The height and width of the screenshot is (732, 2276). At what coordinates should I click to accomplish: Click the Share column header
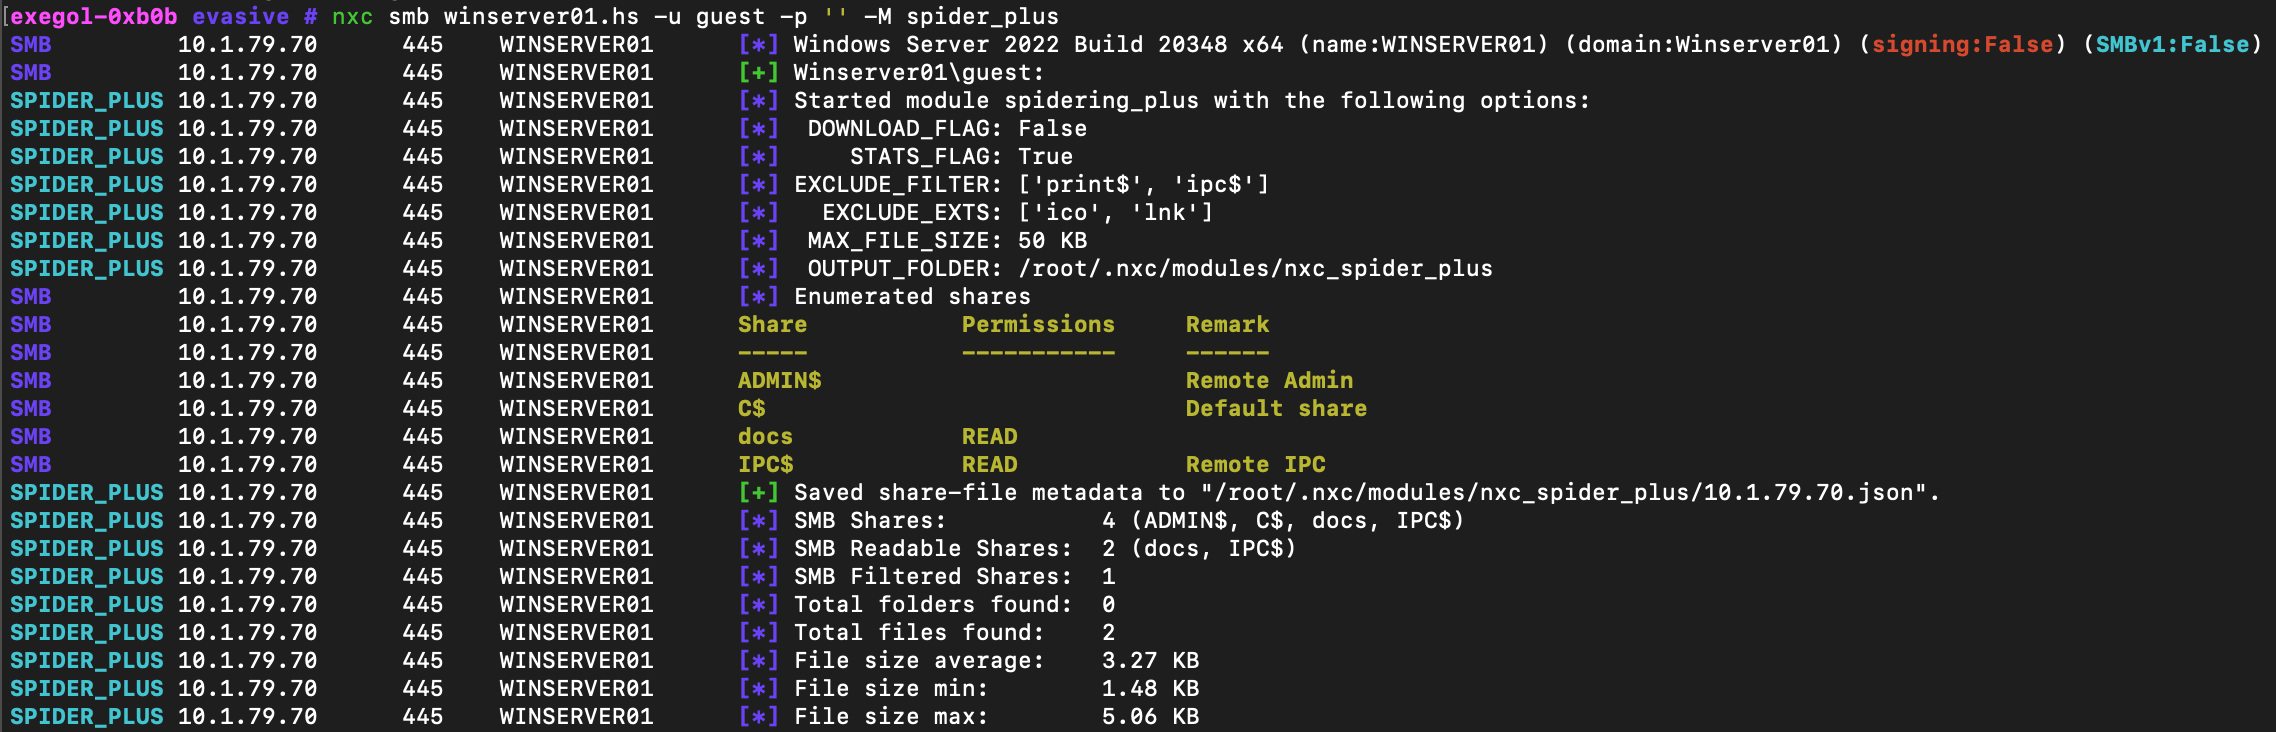pyautogui.click(x=772, y=324)
